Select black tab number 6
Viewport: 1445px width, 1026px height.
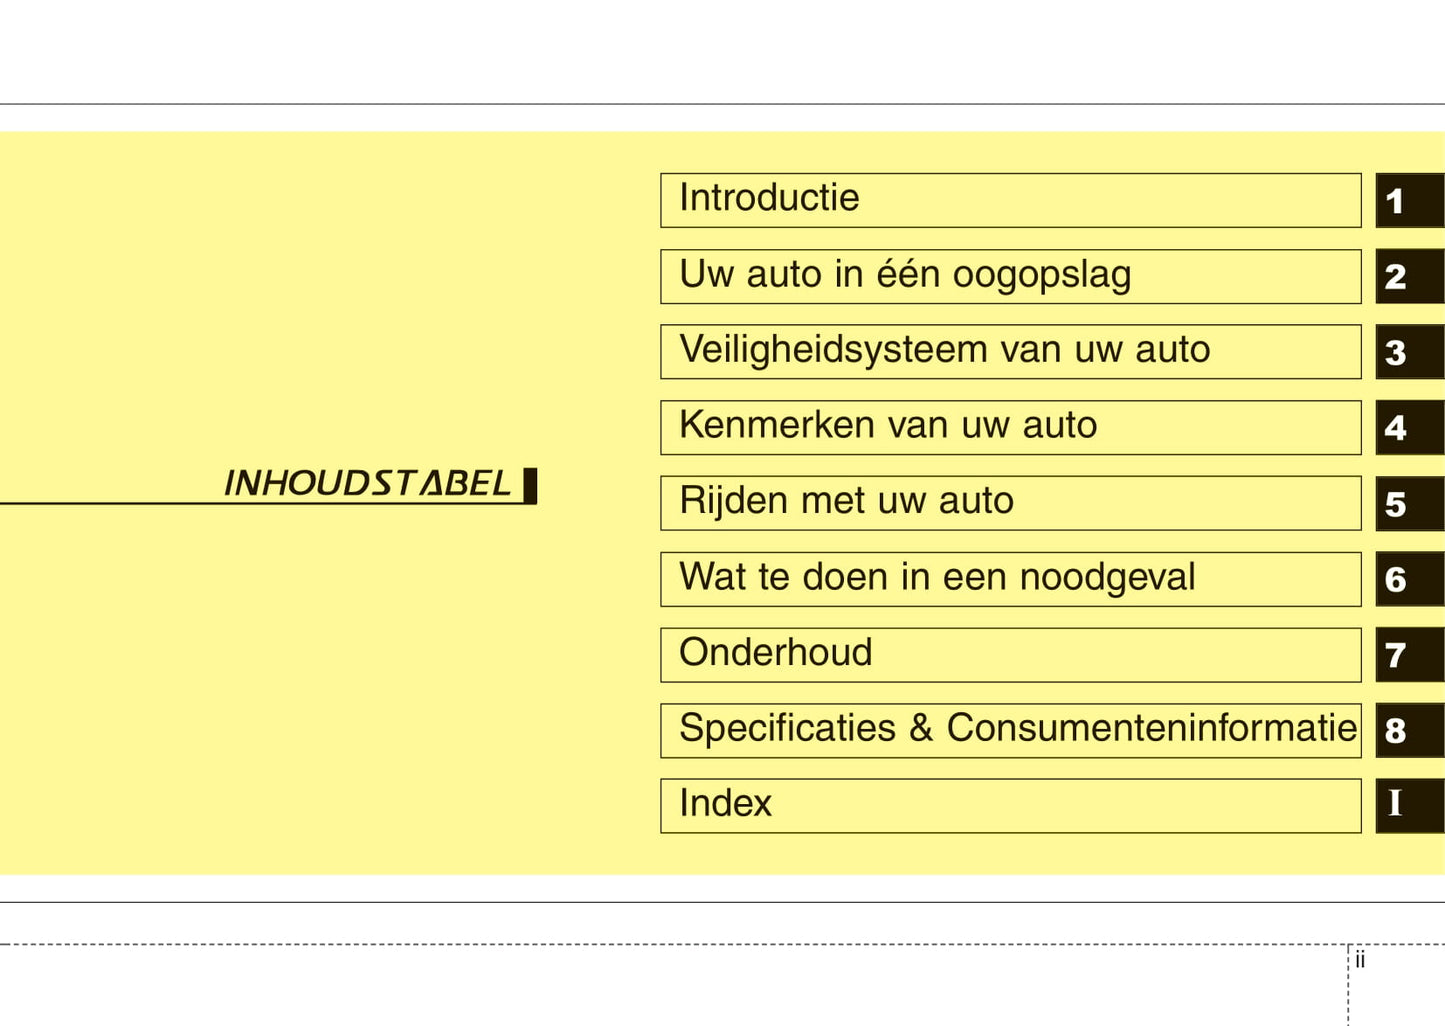click(x=1409, y=579)
